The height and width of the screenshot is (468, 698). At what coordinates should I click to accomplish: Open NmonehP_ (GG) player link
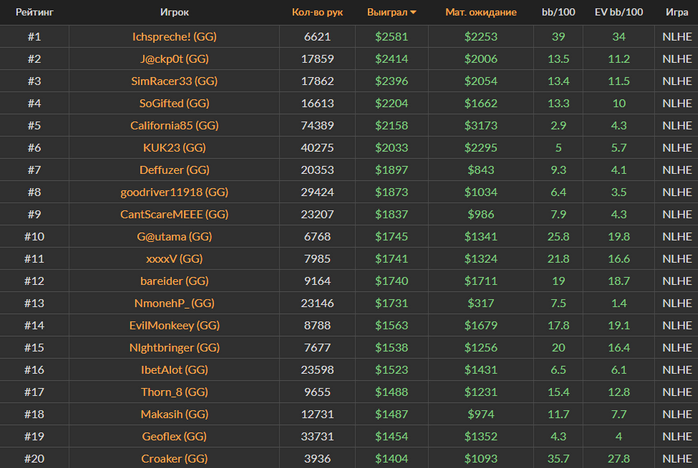(174, 303)
